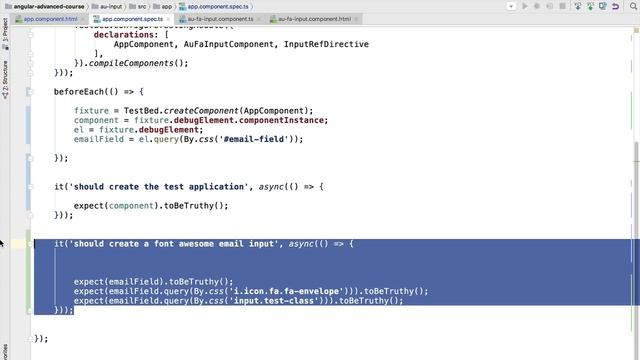The image size is (640, 360).
Task: Close the app.component.spec.ts tab
Action: (x=168, y=19)
